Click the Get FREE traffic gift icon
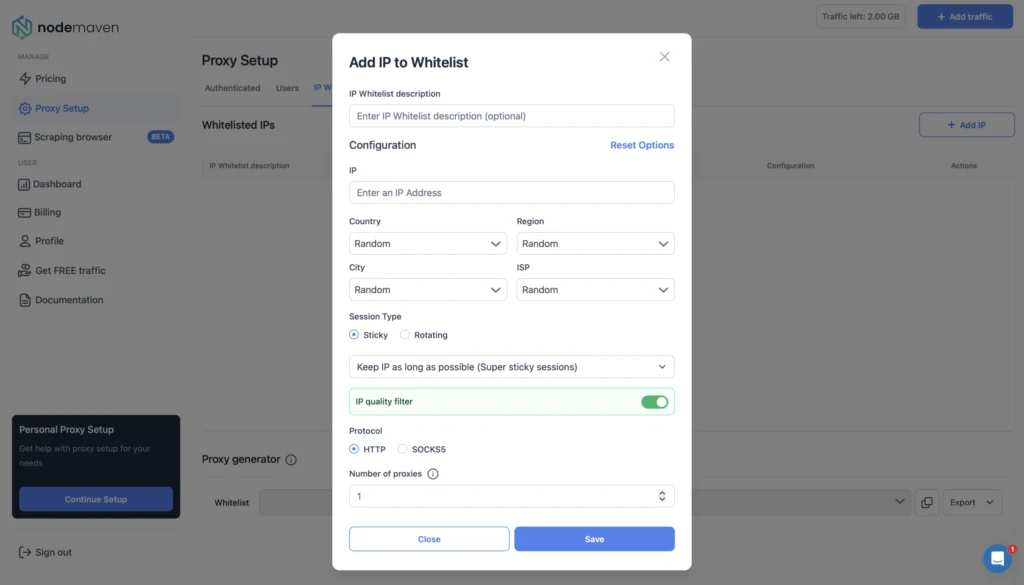Viewport: 1024px width, 585px height. pyautogui.click(x=24, y=270)
